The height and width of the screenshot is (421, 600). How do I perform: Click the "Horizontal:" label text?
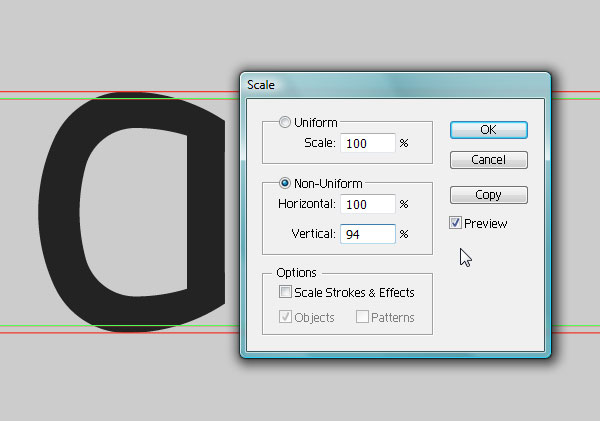307,204
